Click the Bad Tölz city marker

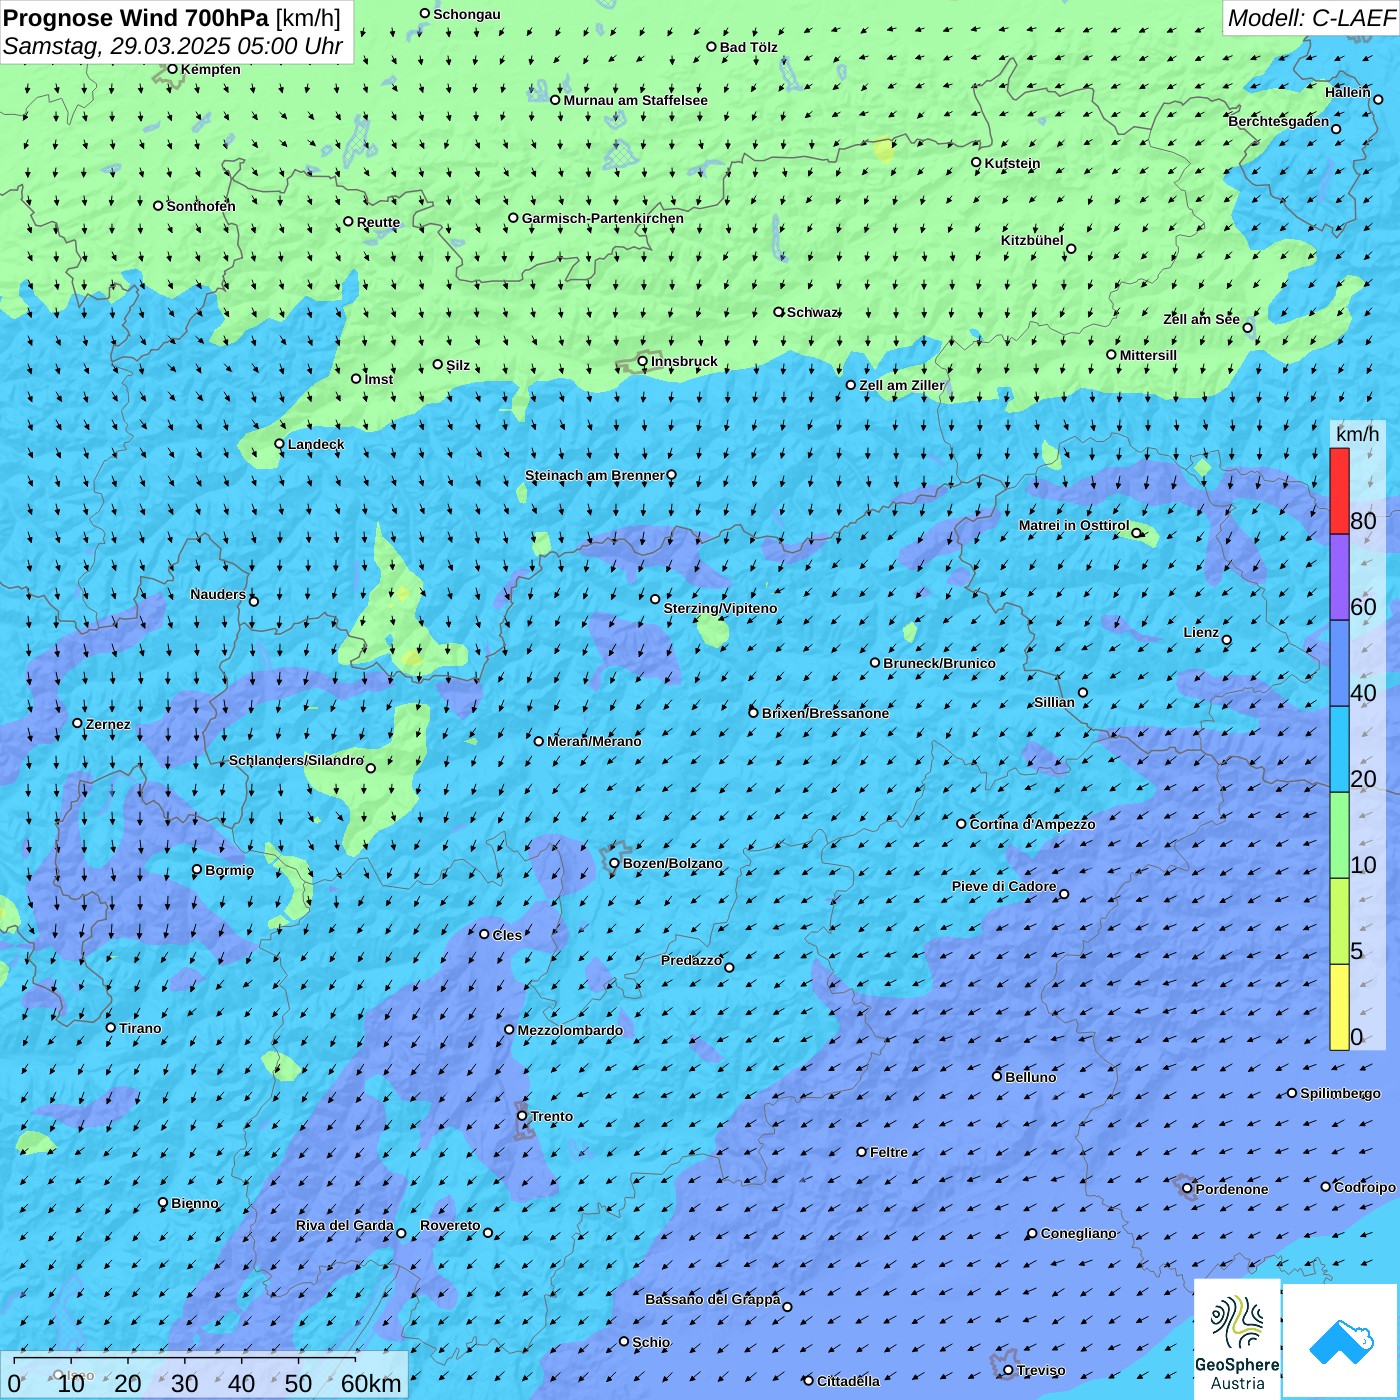[712, 47]
